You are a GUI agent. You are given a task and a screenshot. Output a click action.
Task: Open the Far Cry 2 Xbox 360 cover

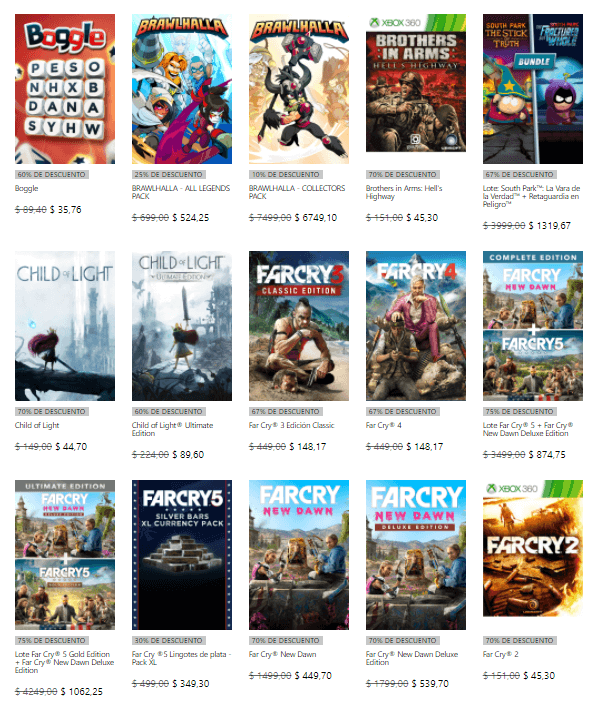(533, 548)
